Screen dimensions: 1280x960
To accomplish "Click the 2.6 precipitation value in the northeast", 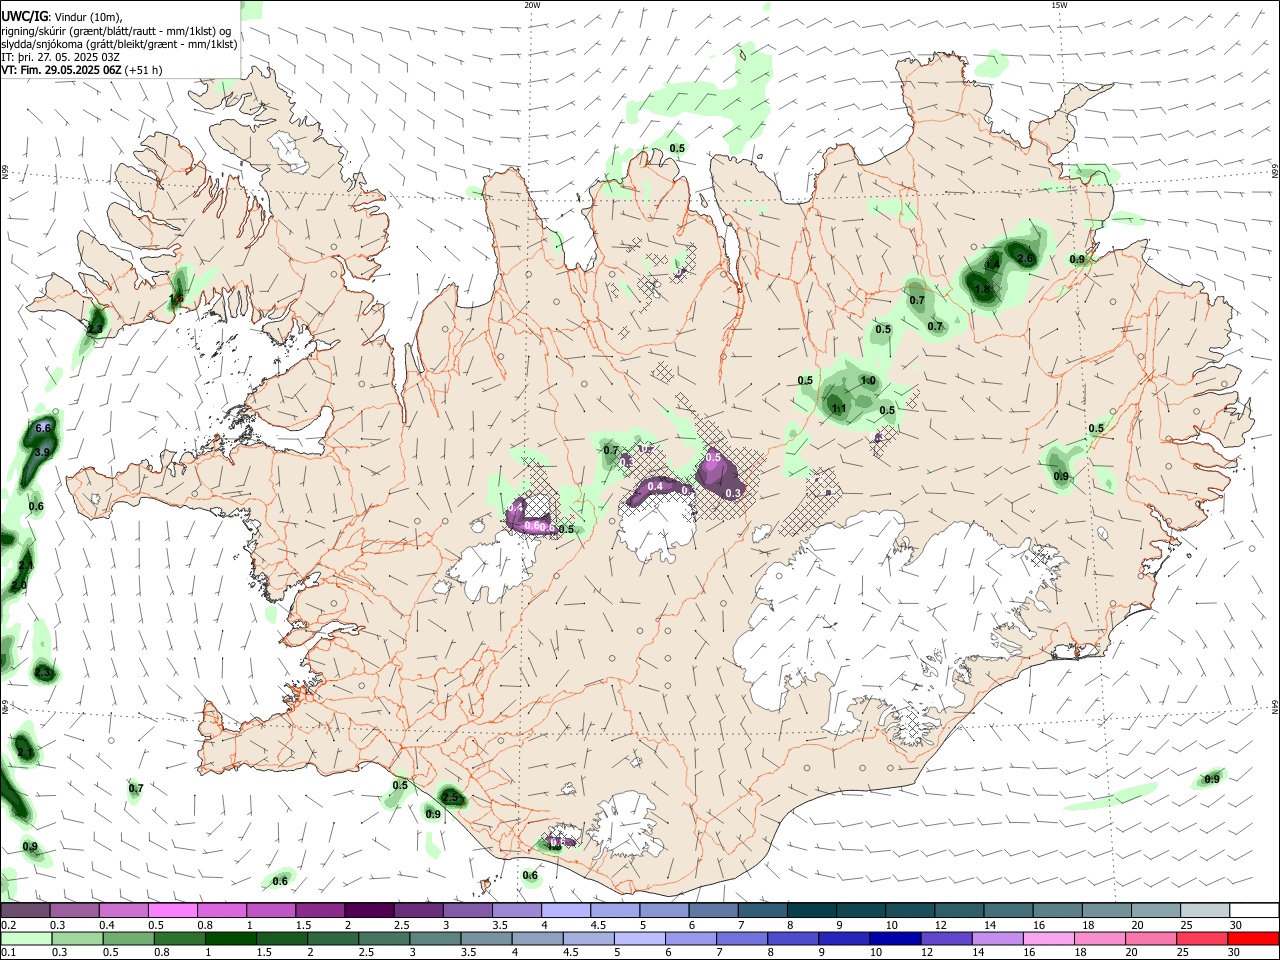I will point(1025,259).
